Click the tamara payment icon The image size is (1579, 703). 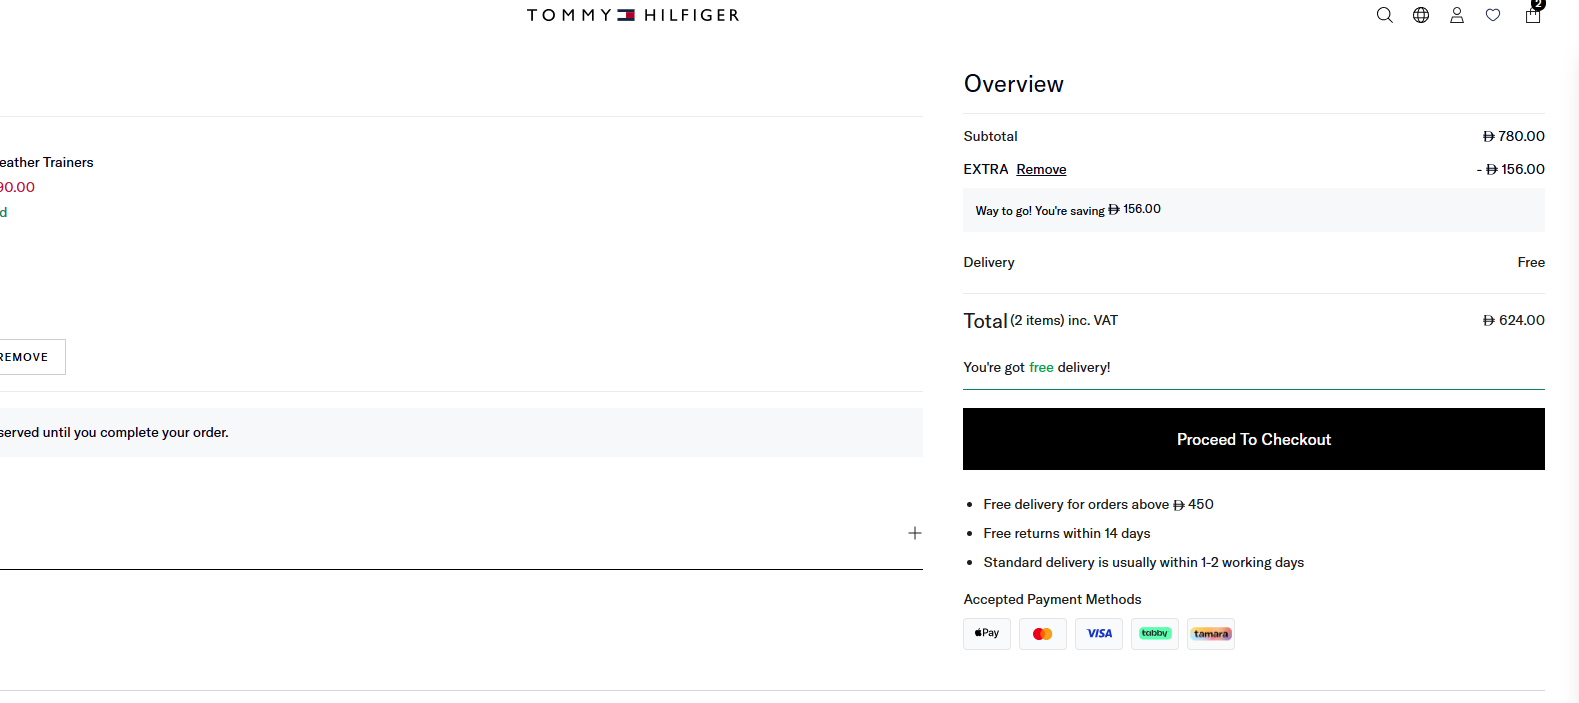[x=1211, y=633]
